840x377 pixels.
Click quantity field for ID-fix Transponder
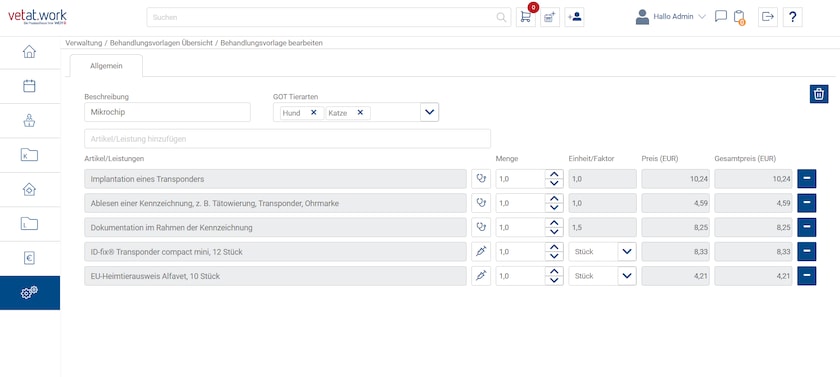521,252
